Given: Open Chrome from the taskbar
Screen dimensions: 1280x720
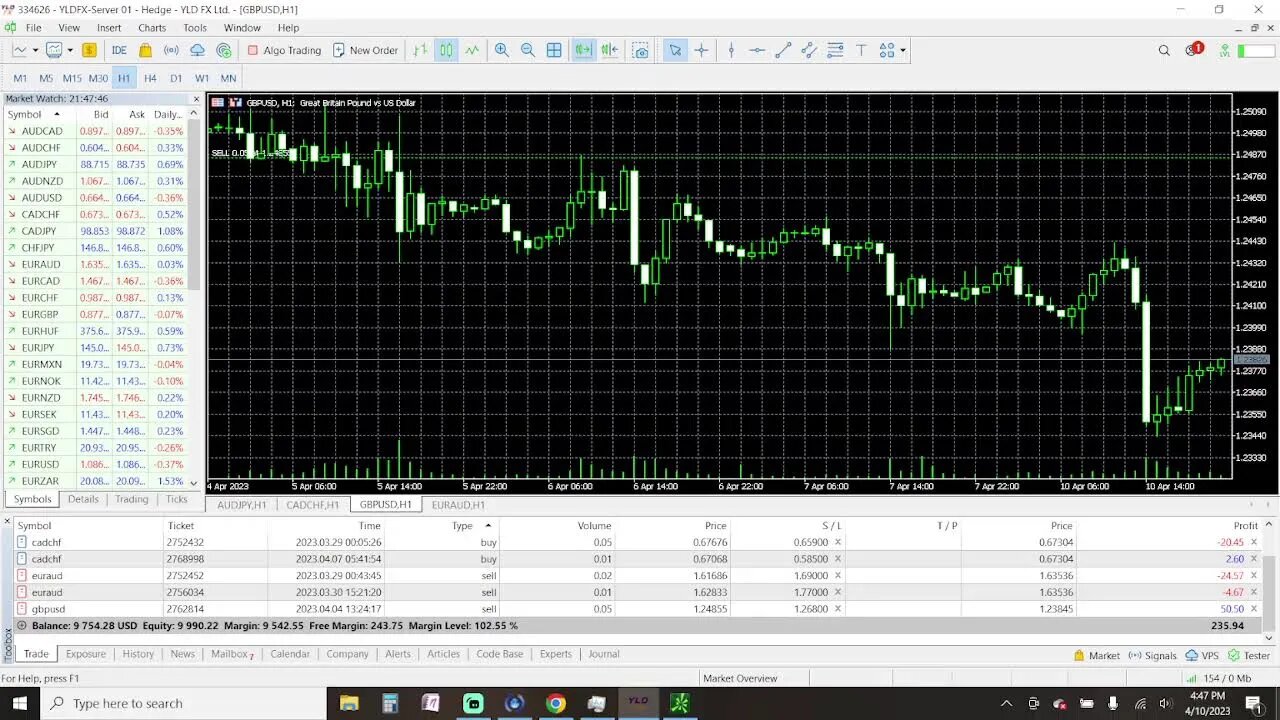Looking at the screenshot, I should pos(555,703).
